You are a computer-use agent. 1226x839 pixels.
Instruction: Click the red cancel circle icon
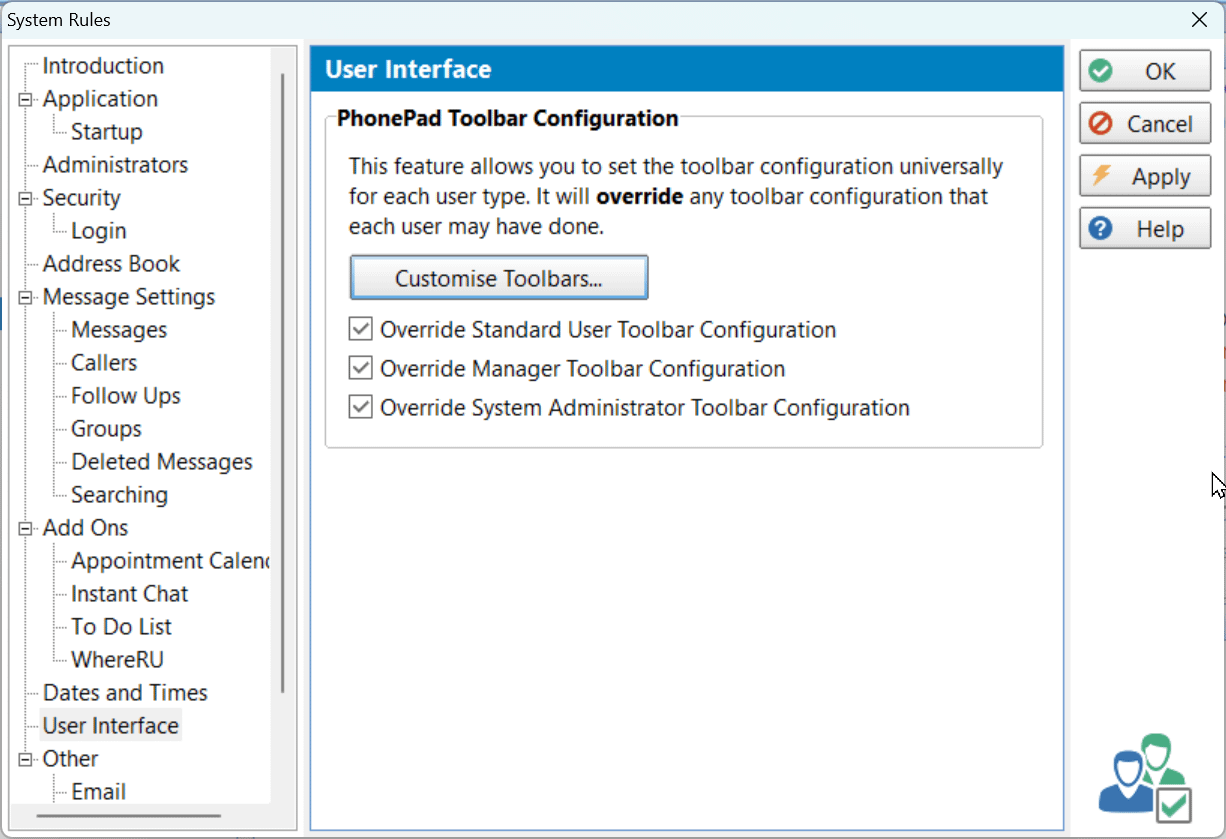pos(1101,124)
